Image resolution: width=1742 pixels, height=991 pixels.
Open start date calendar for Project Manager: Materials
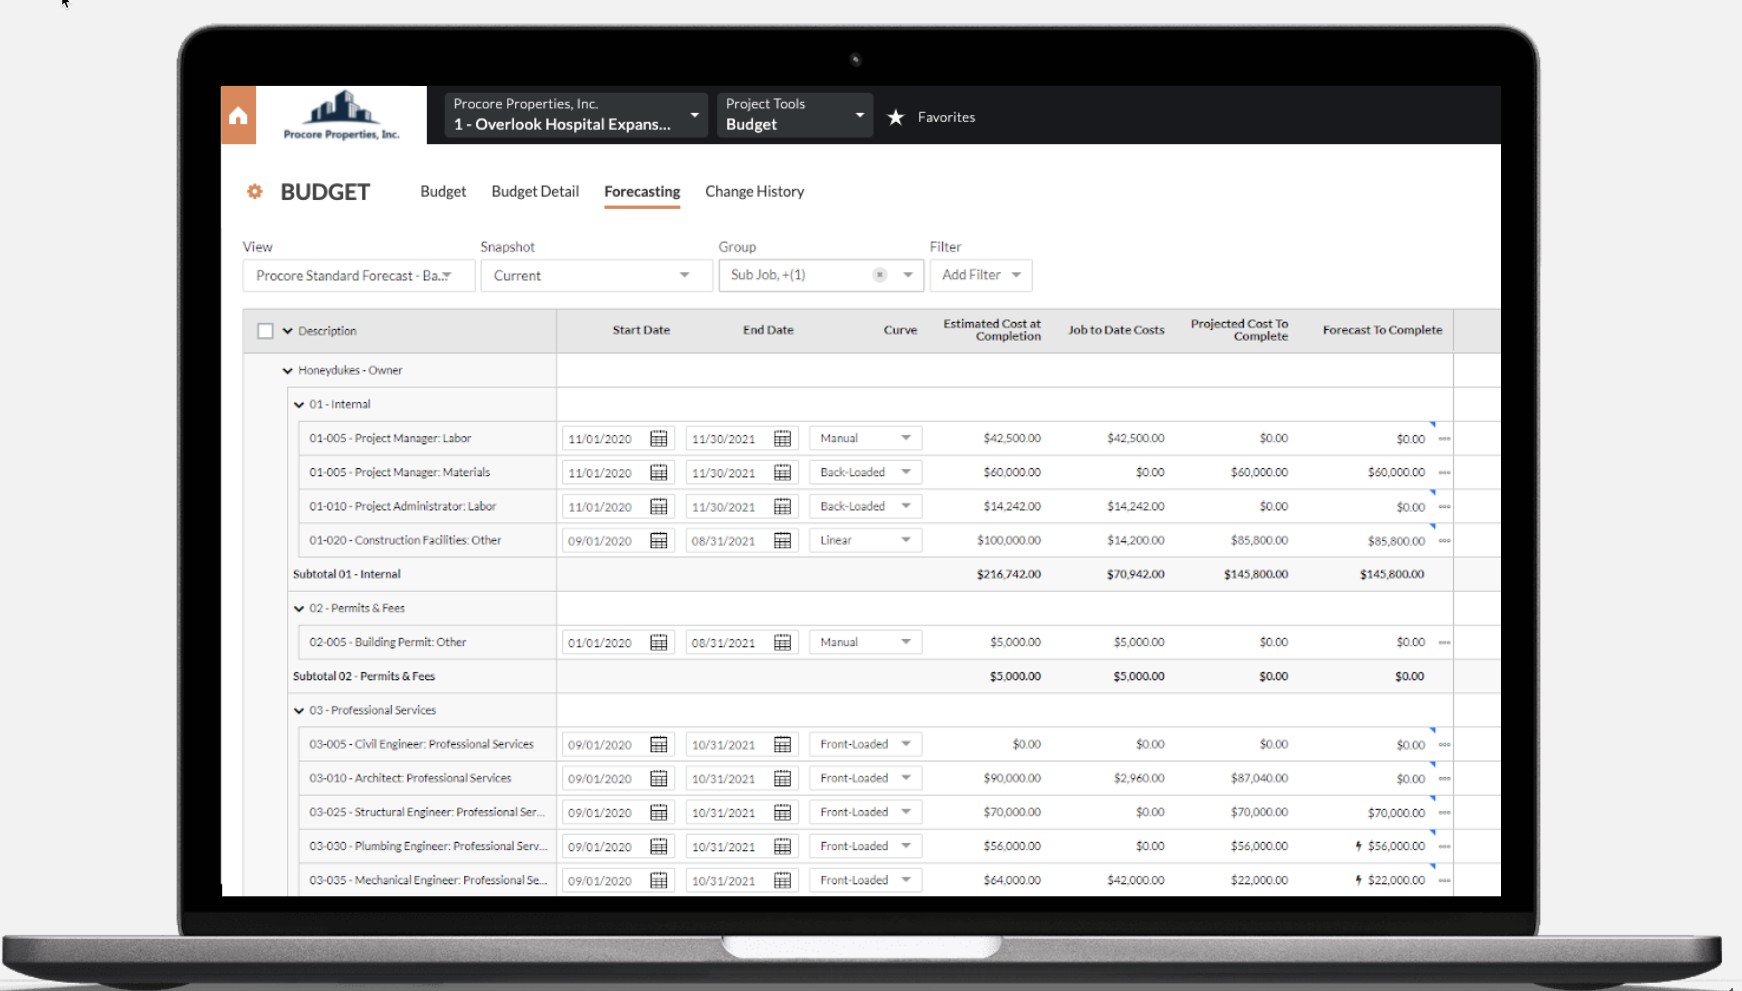click(659, 472)
